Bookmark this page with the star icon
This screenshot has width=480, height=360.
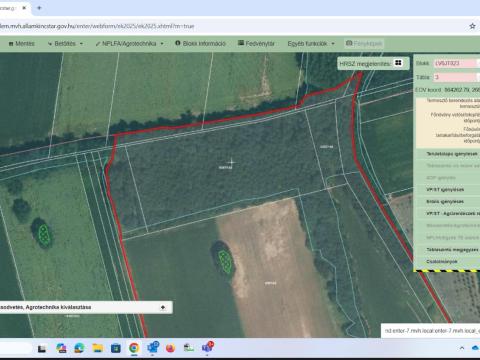coord(472,26)
